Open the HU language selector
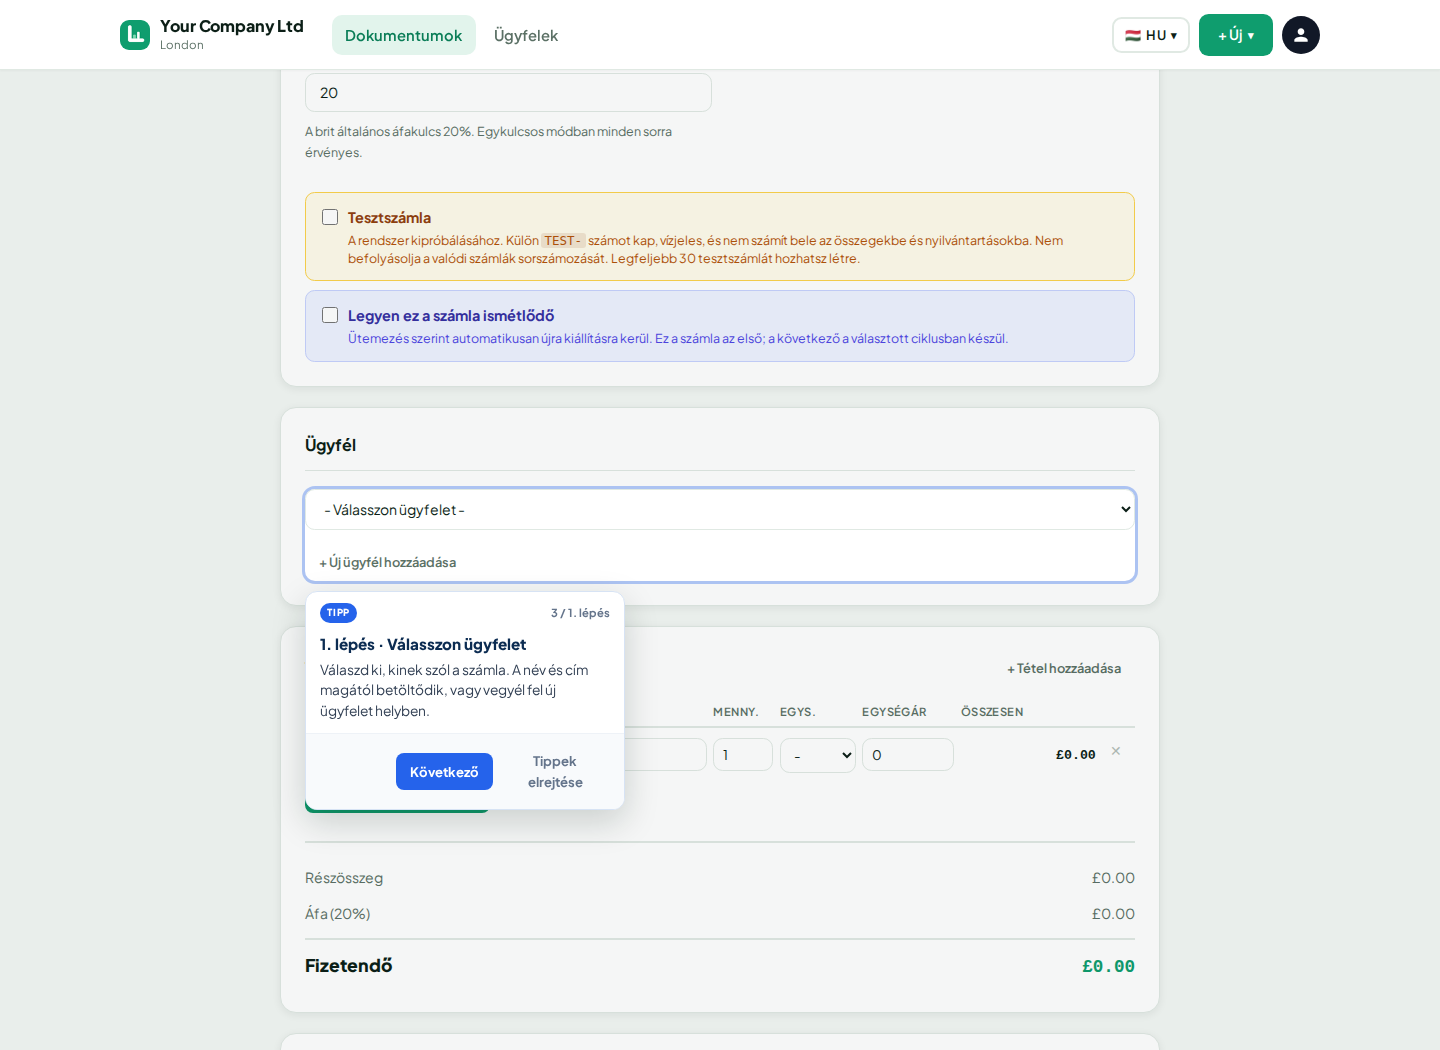The width and height of the screenshot is (1440, 1050). point(1151,35)
